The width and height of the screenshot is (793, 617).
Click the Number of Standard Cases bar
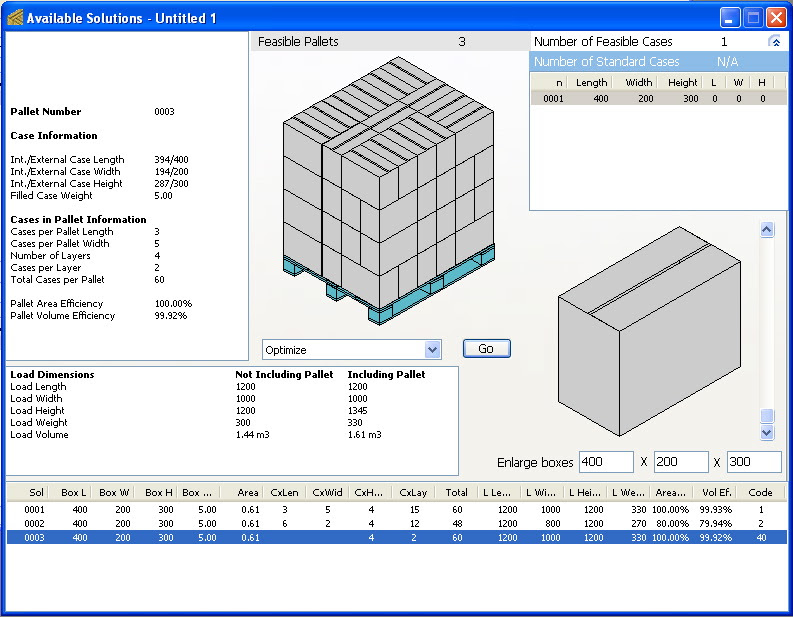pos(658,62)
